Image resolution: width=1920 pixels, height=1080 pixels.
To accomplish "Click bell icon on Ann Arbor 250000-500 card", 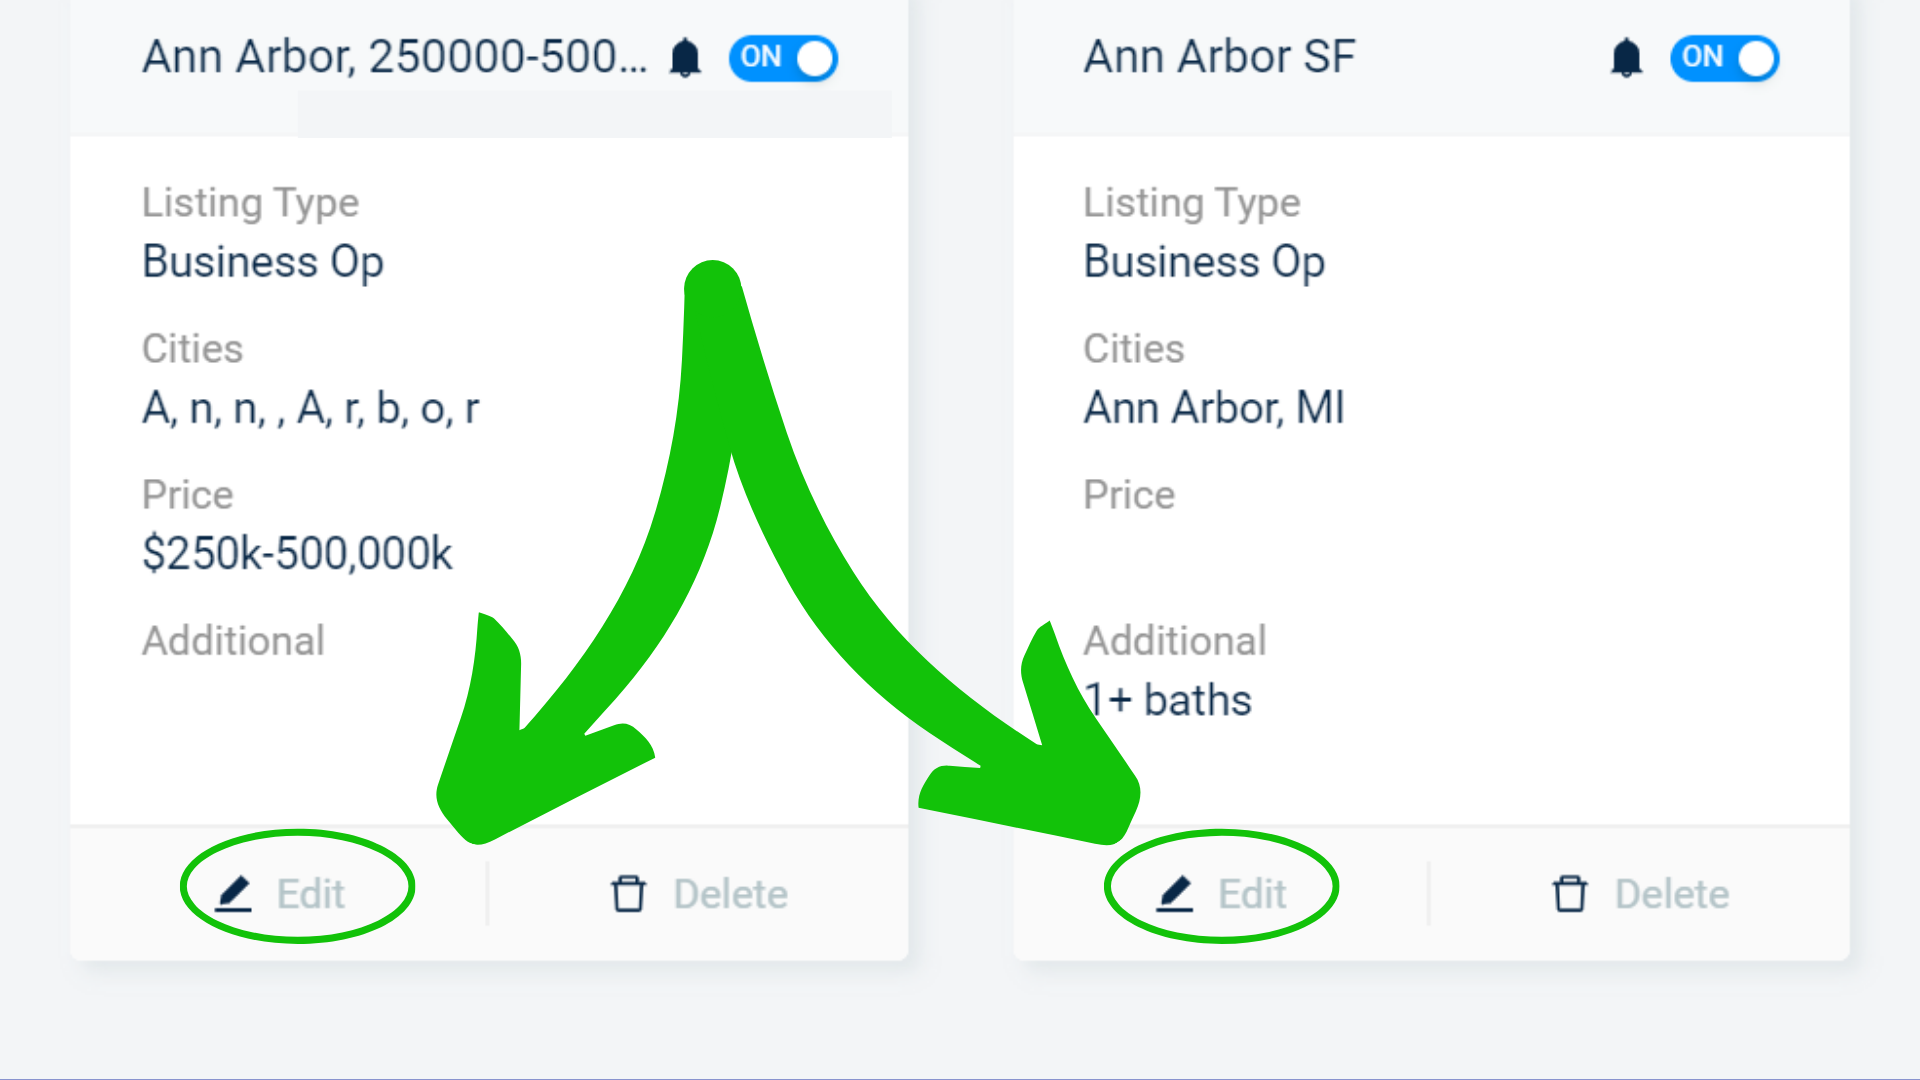I will click(x=685, y=58).
